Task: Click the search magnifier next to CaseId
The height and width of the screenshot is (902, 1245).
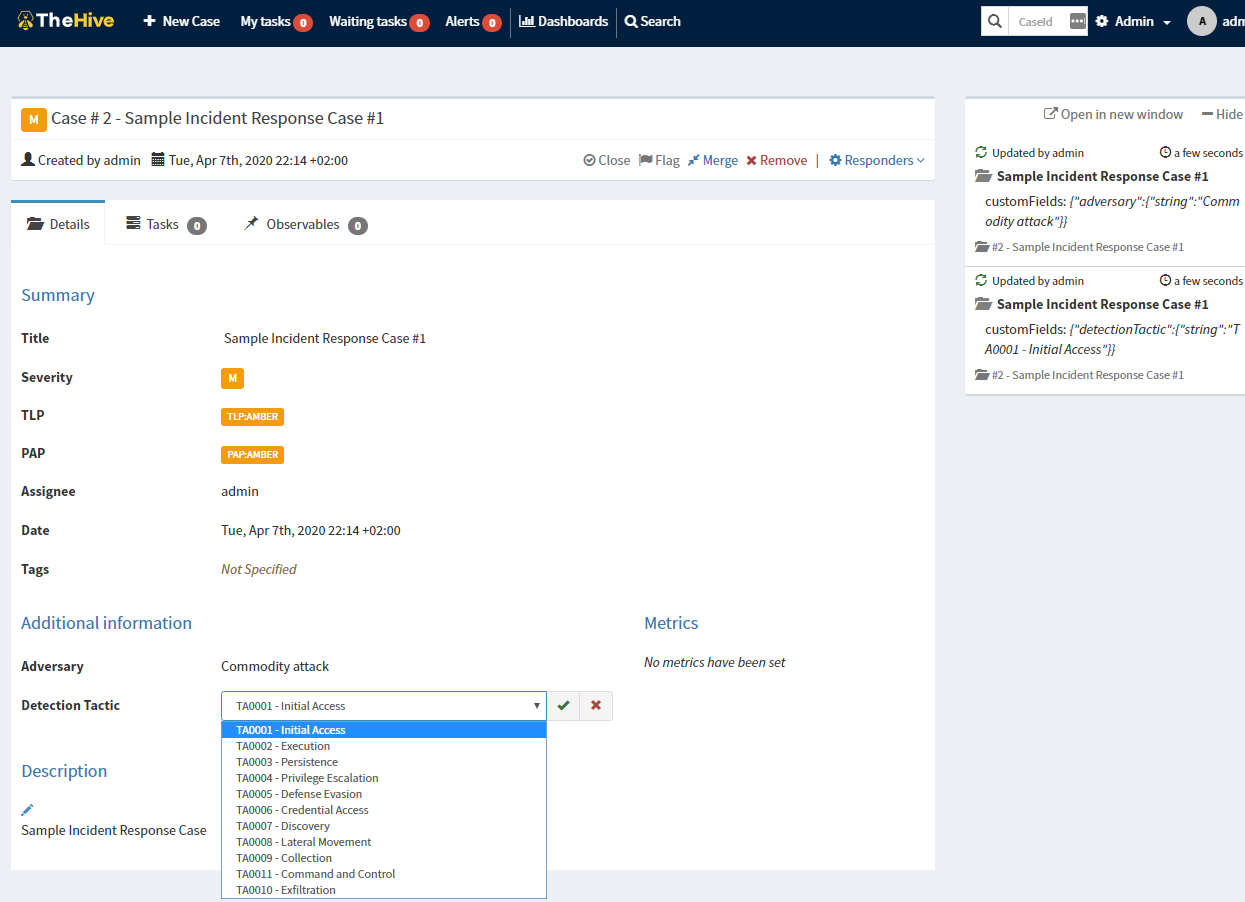Action: 994,20
